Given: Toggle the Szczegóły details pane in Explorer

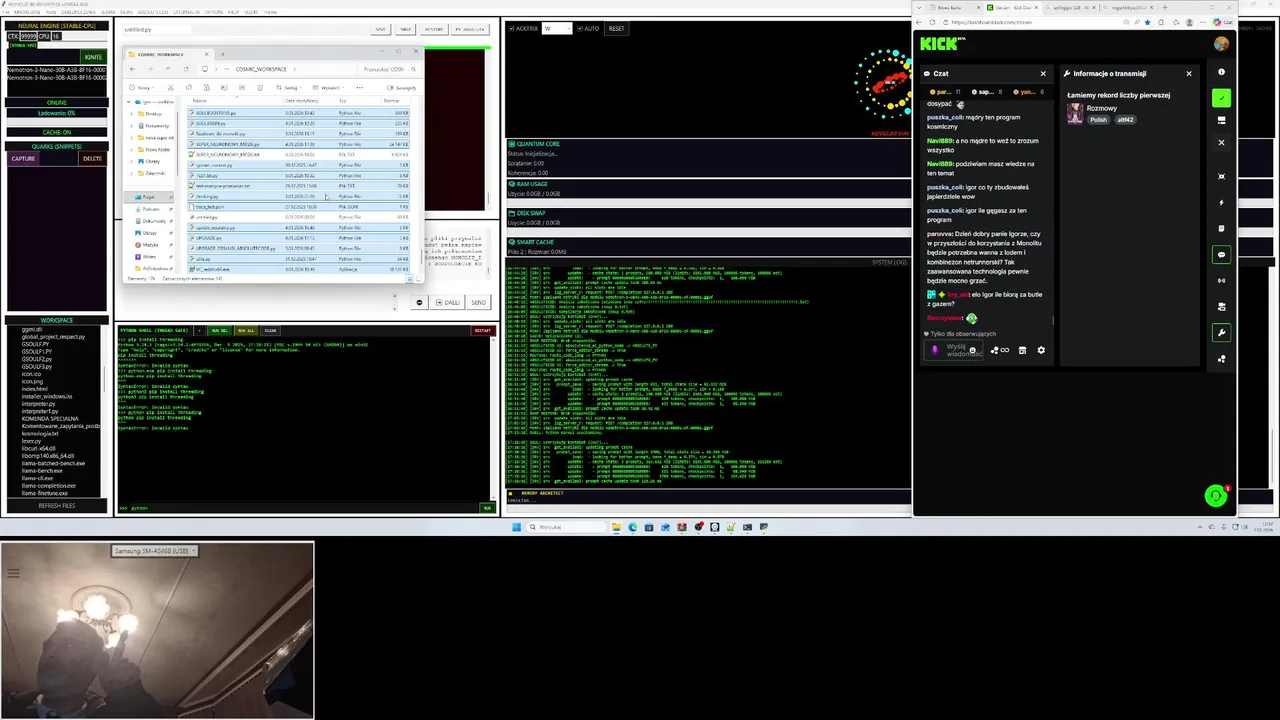Looking at the screenshot, I should (401, 88).
